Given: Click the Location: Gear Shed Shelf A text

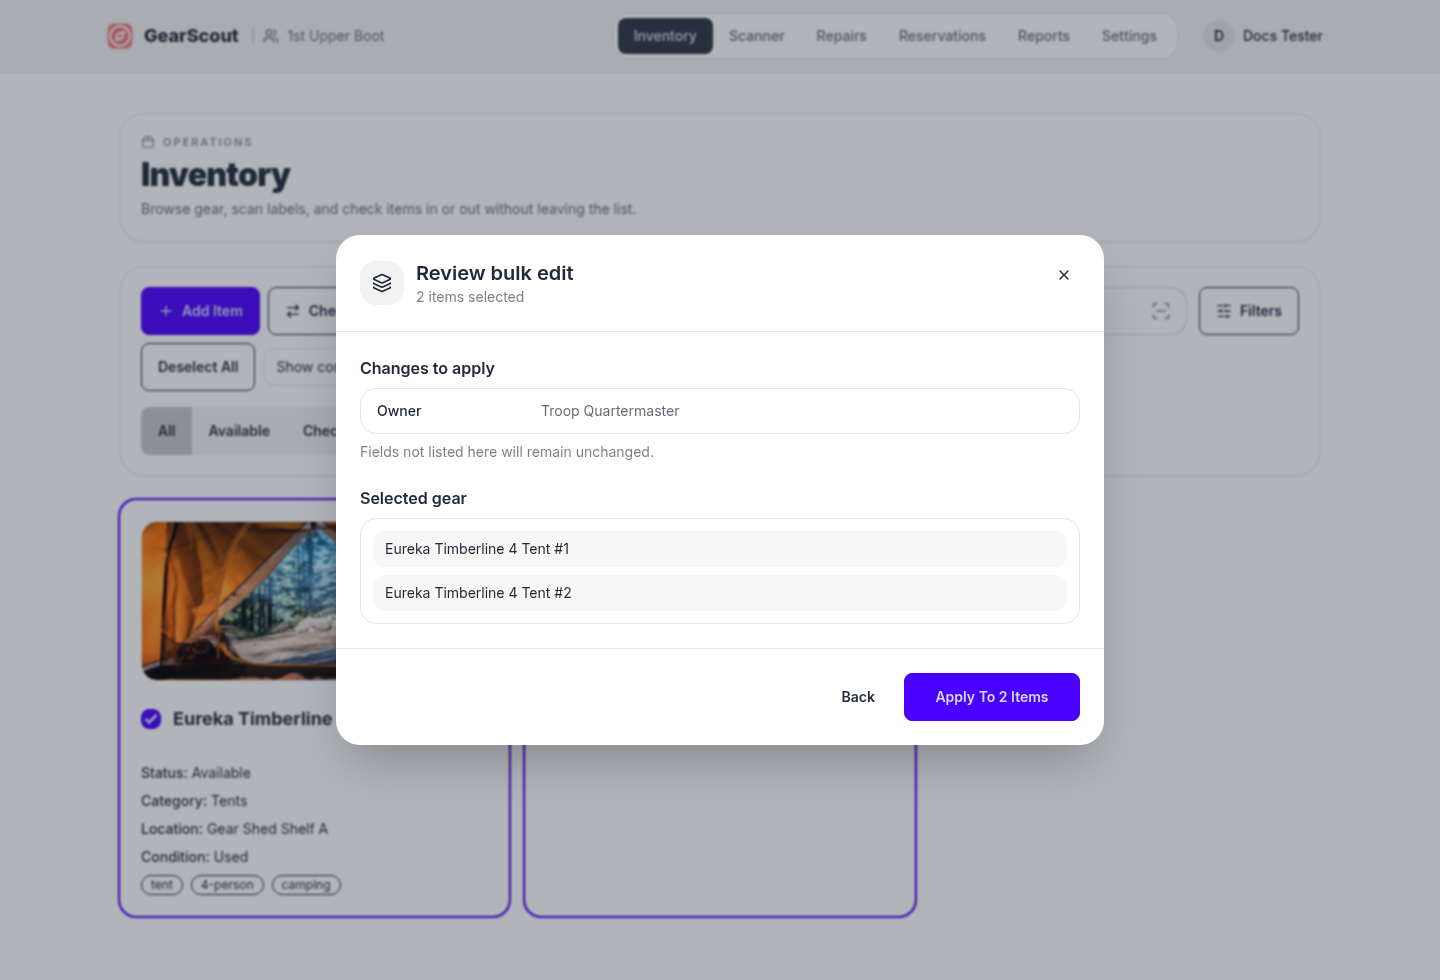Looking at the screenshot, I should 234,829.
